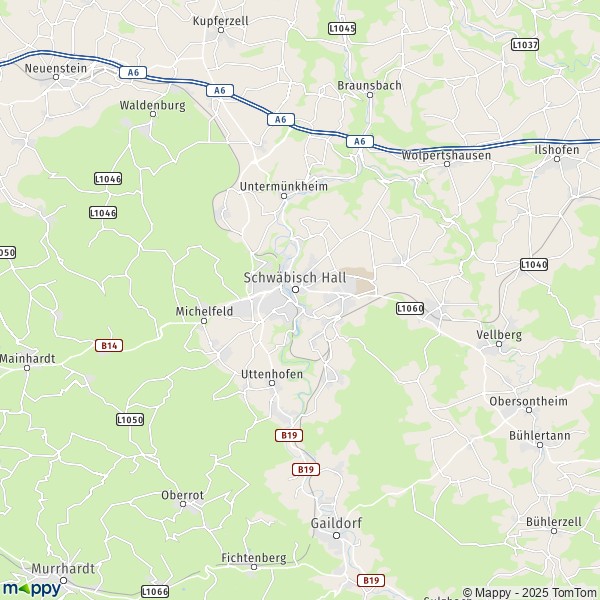Image resolution: width=600 pixels, height=600 pixels.
Task: Click the L1037 road shield
Action: pyautogui.click(x=525, y=45)
